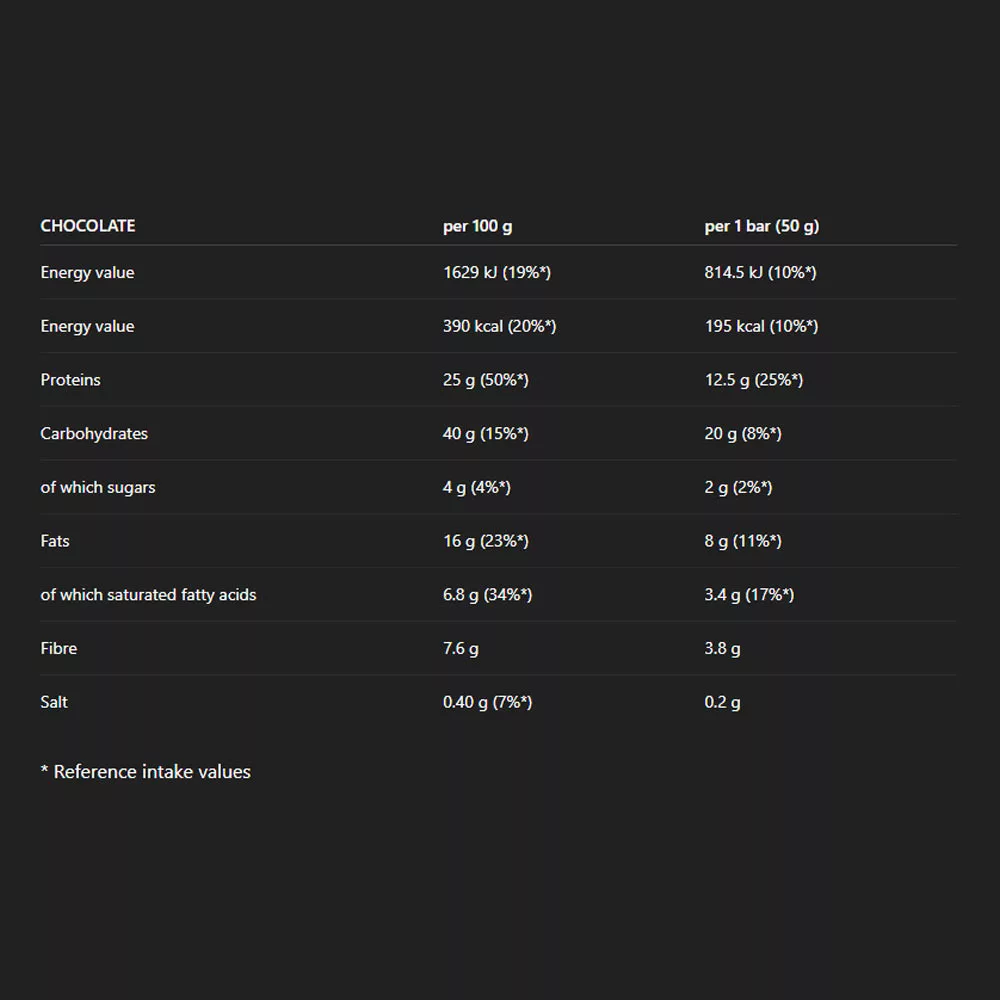Click the 3.4 g (17%*) saturated fat value
Viewport: 1000px width, 1000px height.
[x=749, y=595]
